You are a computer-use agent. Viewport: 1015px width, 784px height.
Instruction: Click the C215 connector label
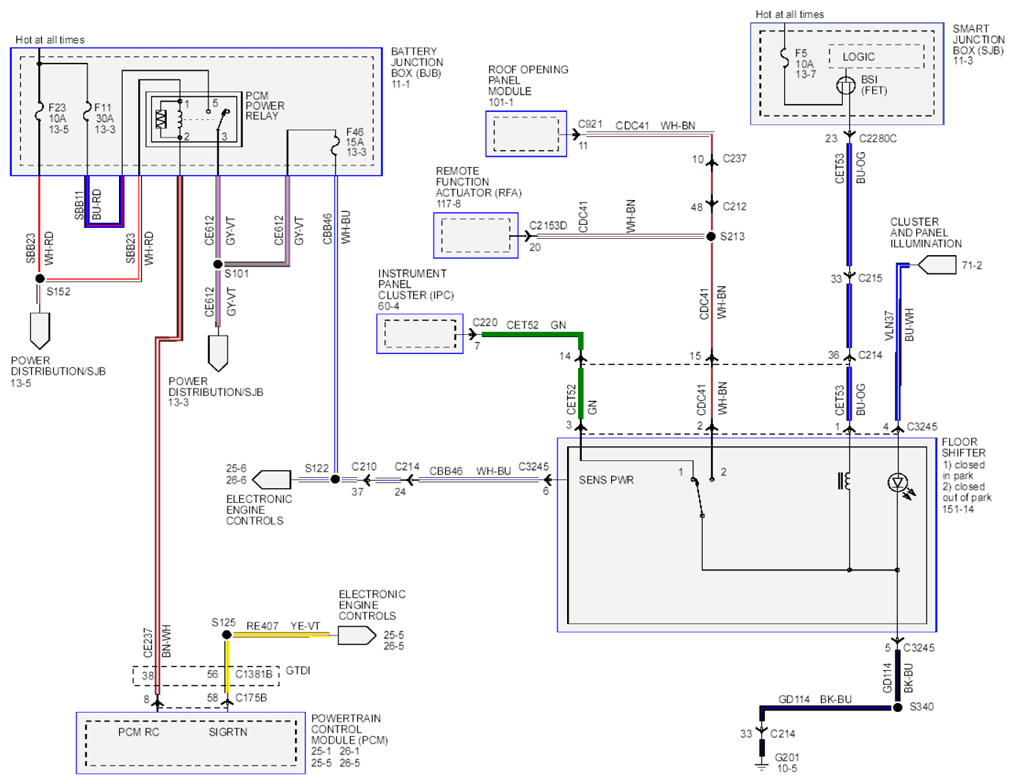[x=871, y=278]
